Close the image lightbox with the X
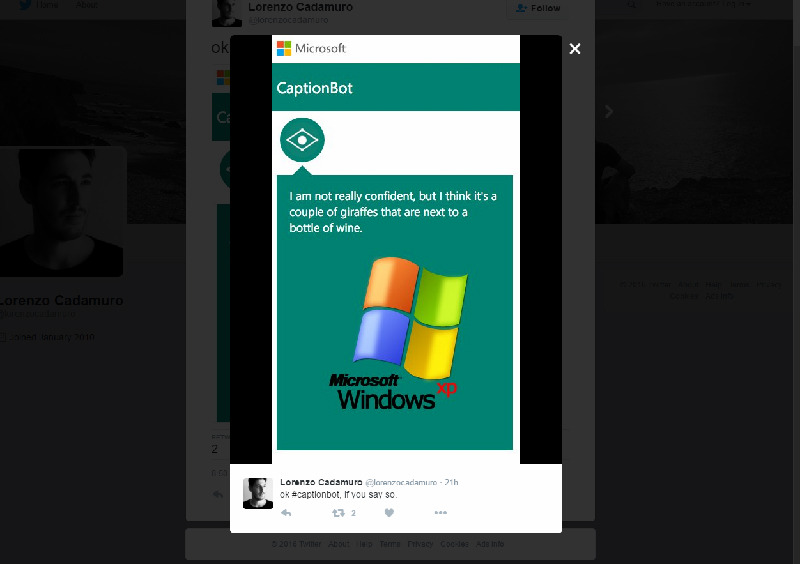This screenshot has width=800, height=564. 575,49
